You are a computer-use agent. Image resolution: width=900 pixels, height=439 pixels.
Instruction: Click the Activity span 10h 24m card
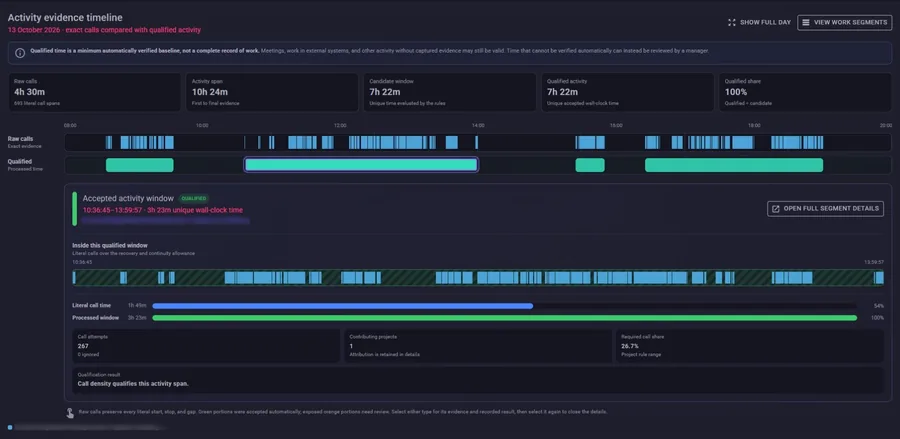pos(272,92)
